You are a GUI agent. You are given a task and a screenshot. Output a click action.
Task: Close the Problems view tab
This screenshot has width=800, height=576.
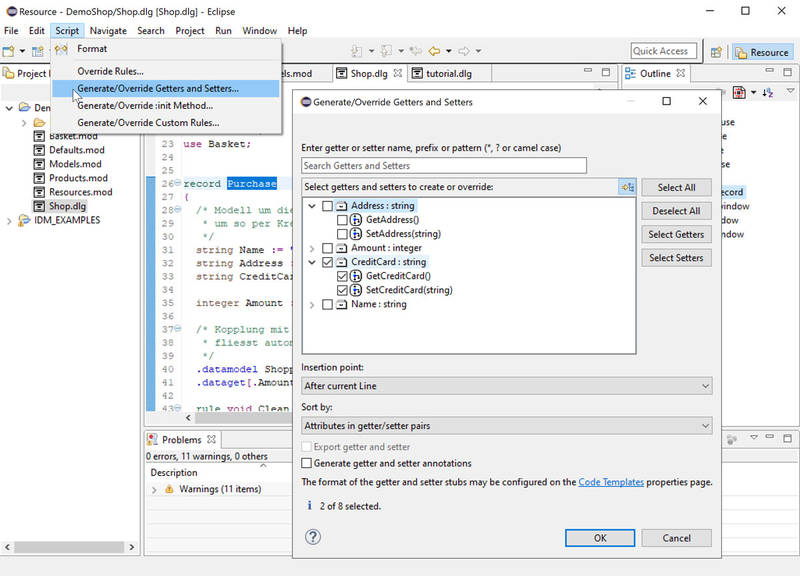[x=211, y=439]
